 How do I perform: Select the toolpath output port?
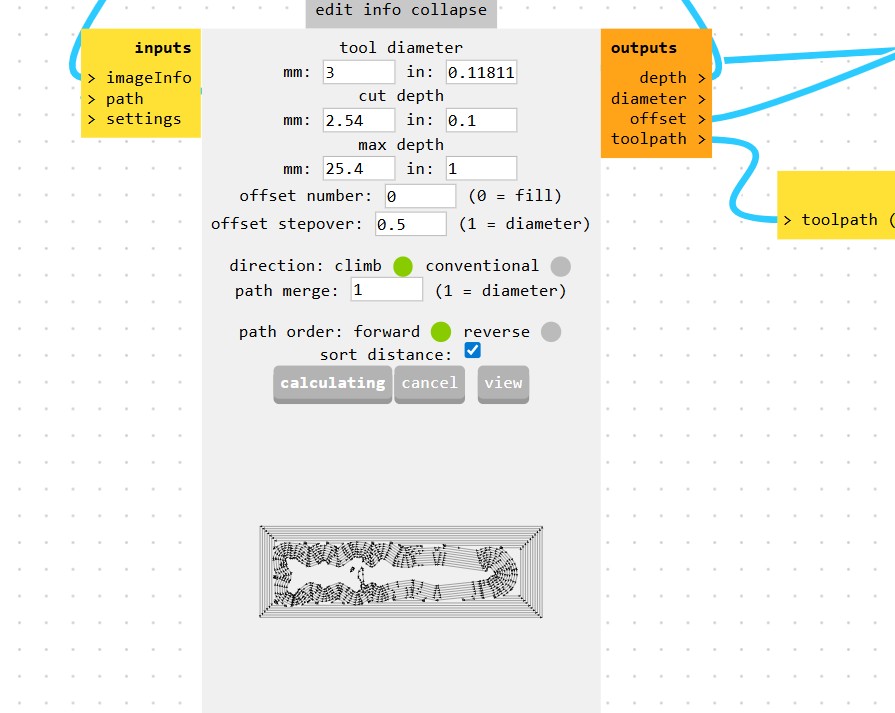point(658,139)
